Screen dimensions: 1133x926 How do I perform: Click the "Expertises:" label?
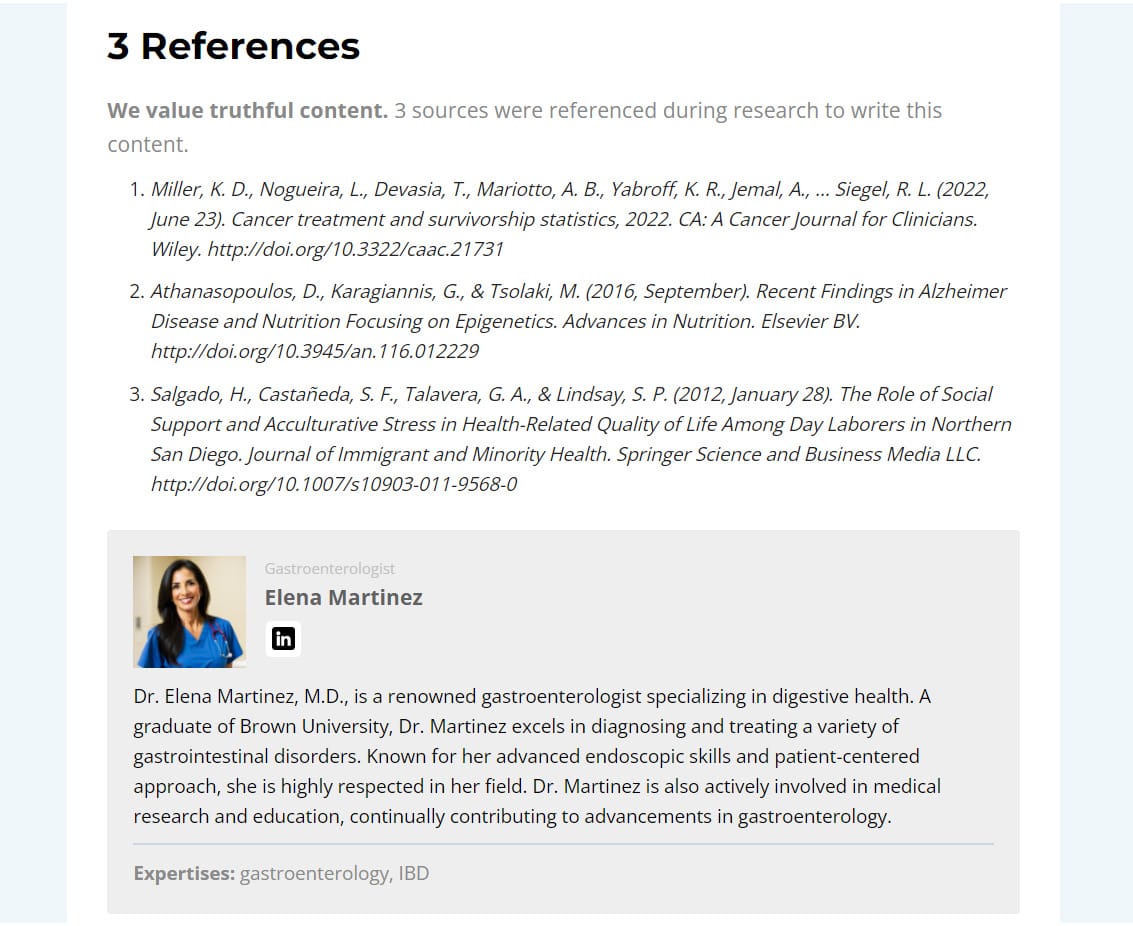pos(184,873)
